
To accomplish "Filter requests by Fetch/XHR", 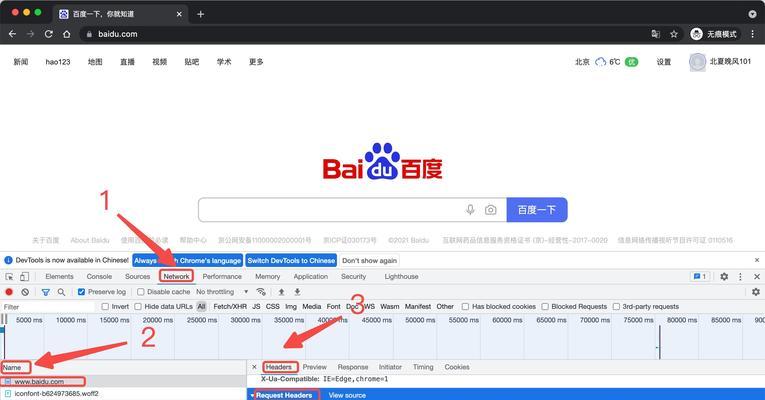I will (230, 306).
